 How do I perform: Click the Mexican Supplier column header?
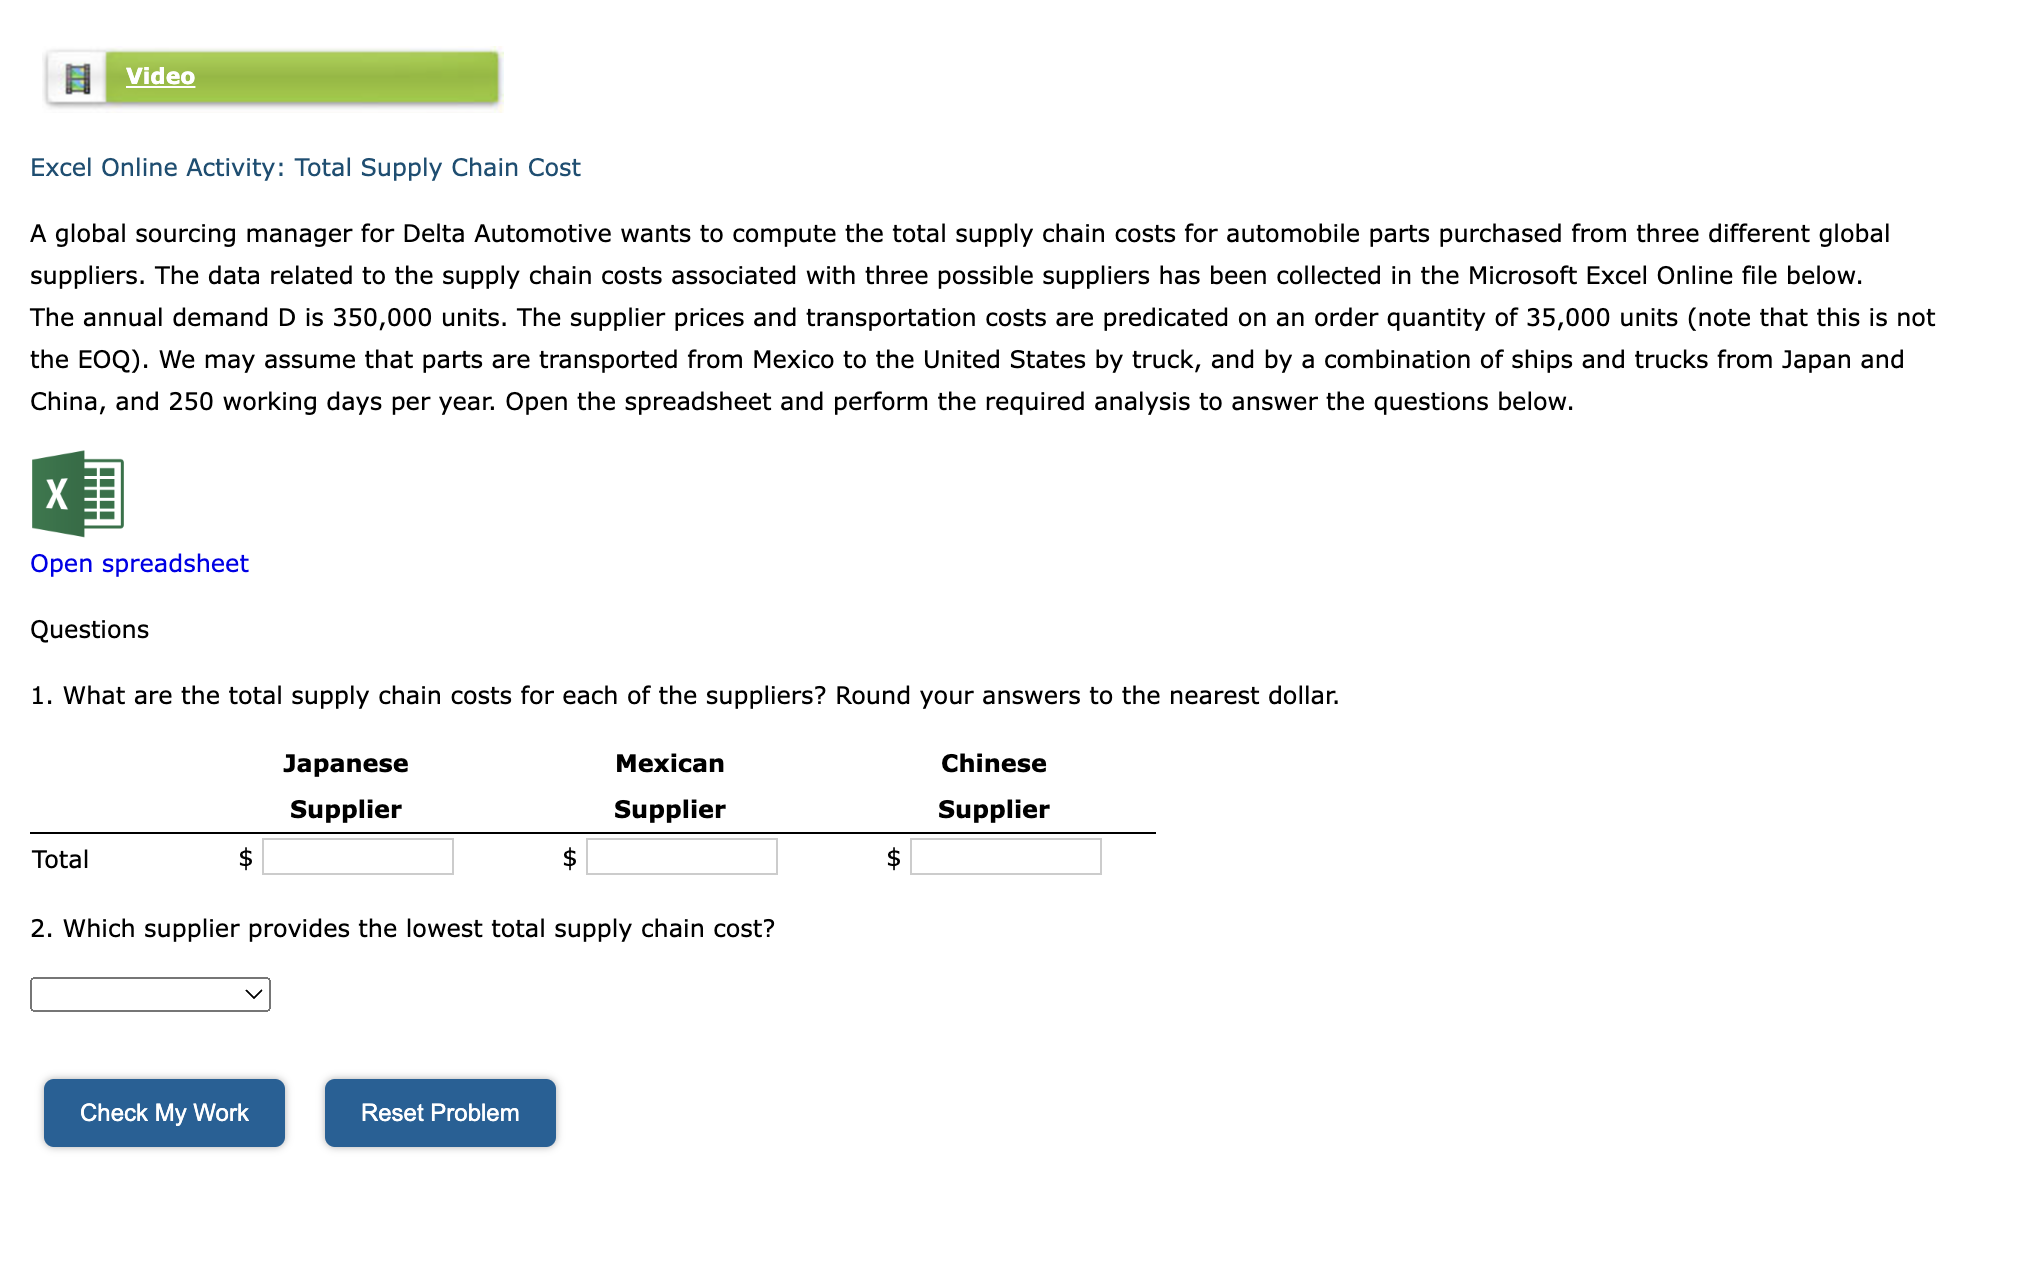coord(669,786)
